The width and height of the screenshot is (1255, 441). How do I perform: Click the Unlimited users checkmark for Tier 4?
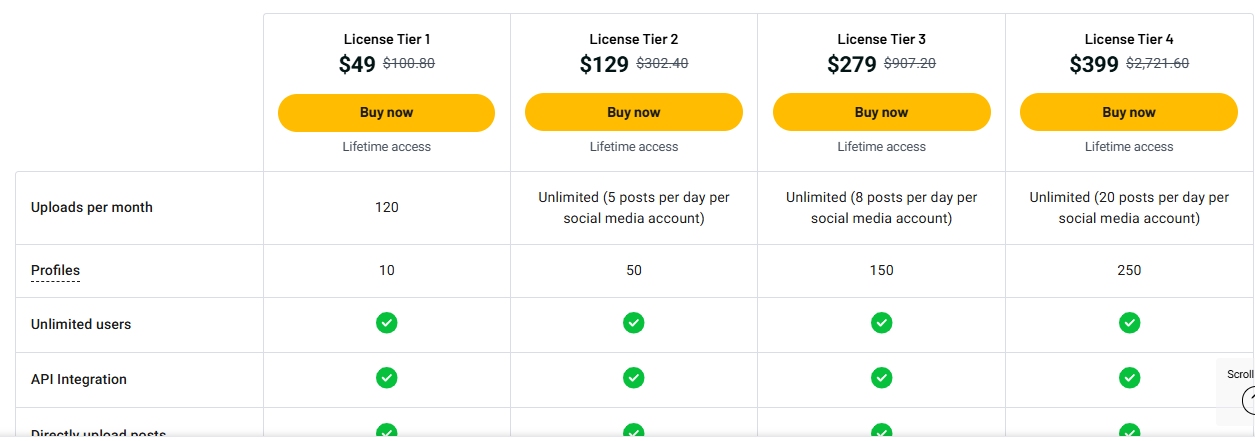(1129, 323)
